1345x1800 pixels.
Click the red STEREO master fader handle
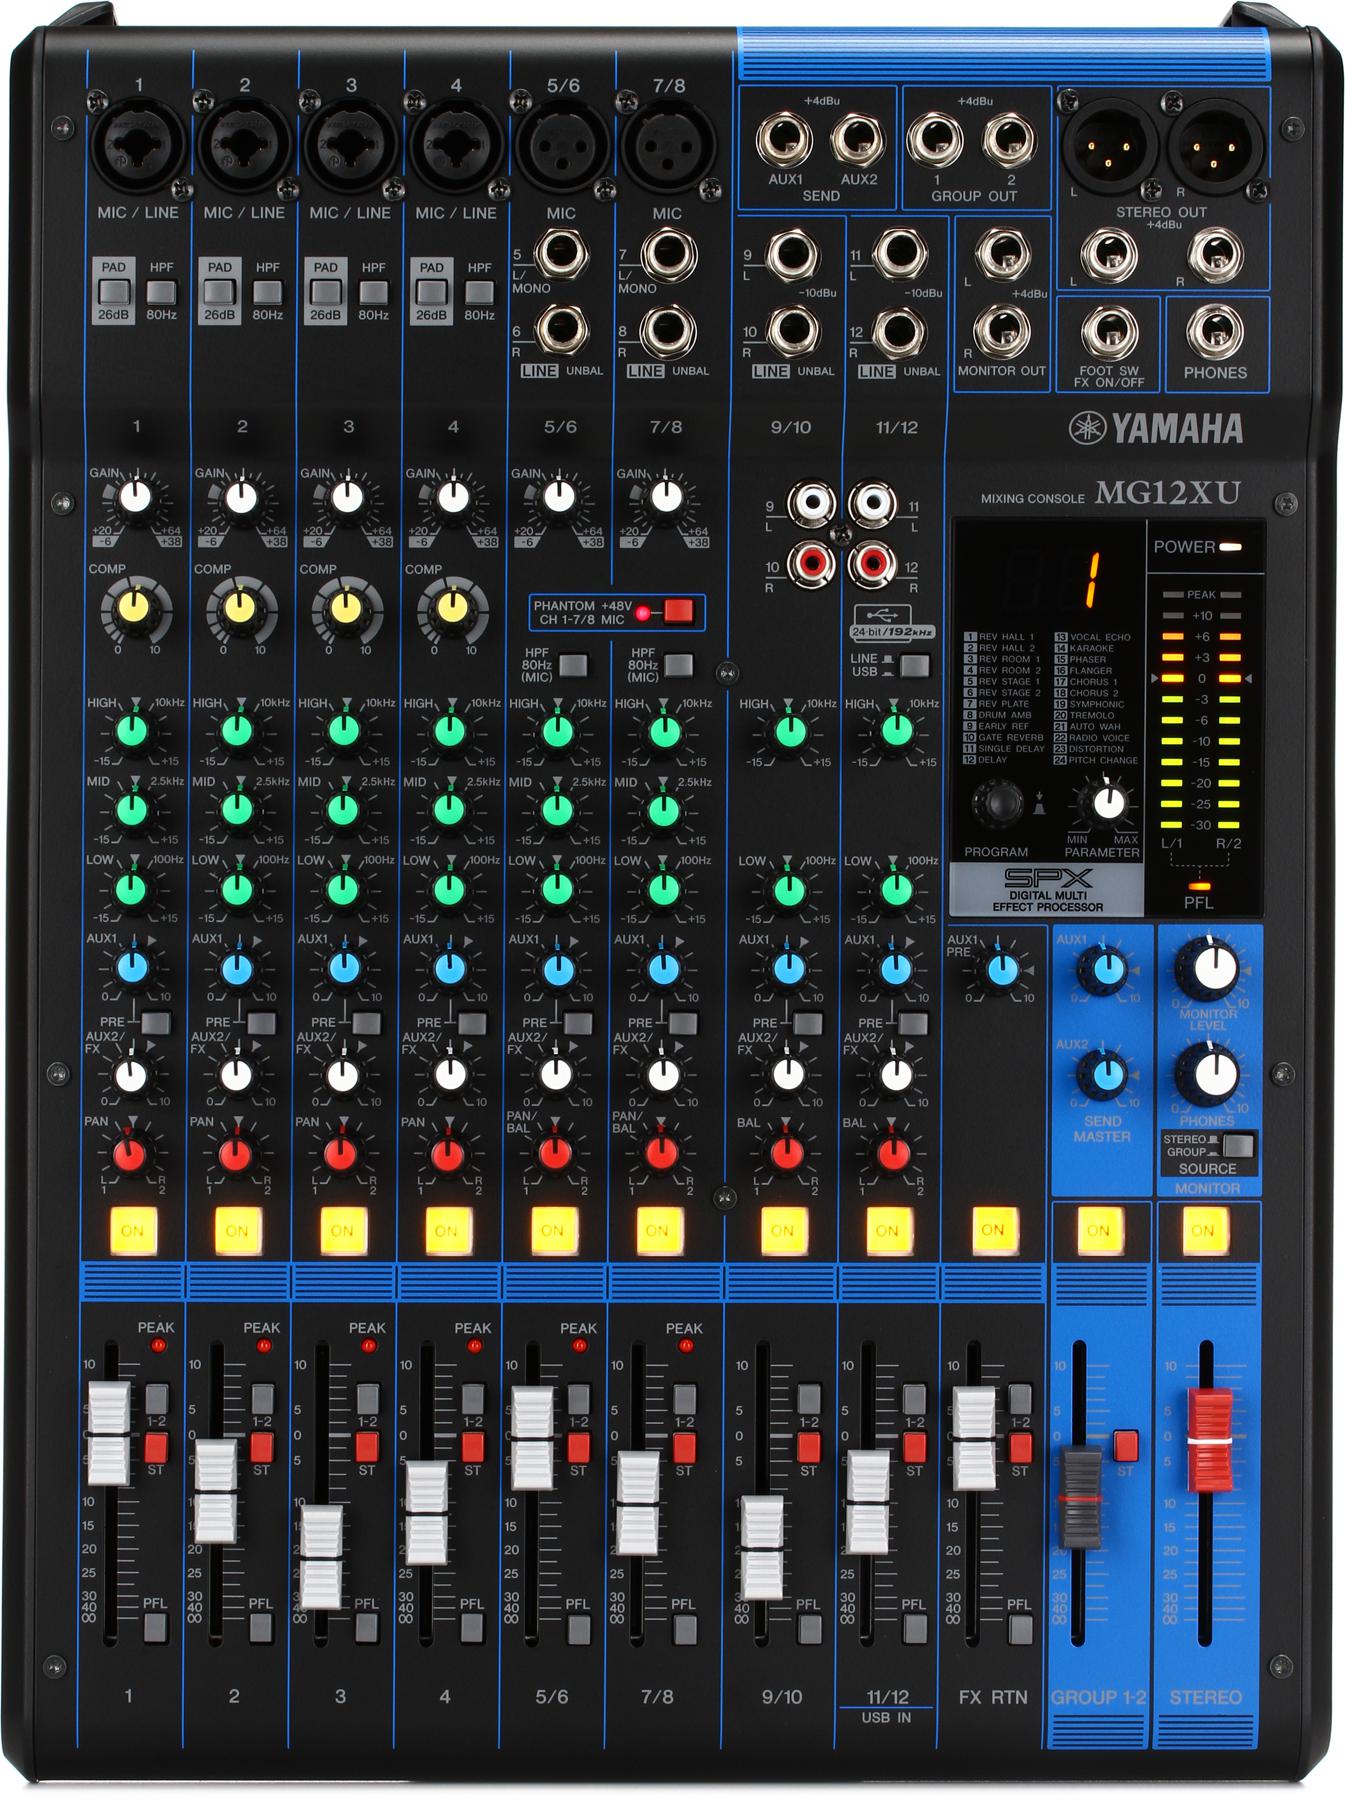(x=1208, y=1427)
